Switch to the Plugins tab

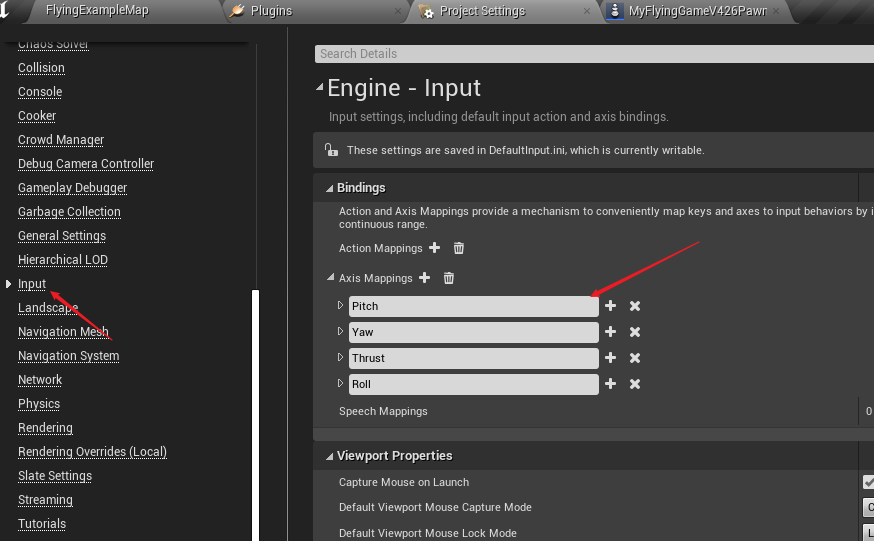tap(271, 11)
